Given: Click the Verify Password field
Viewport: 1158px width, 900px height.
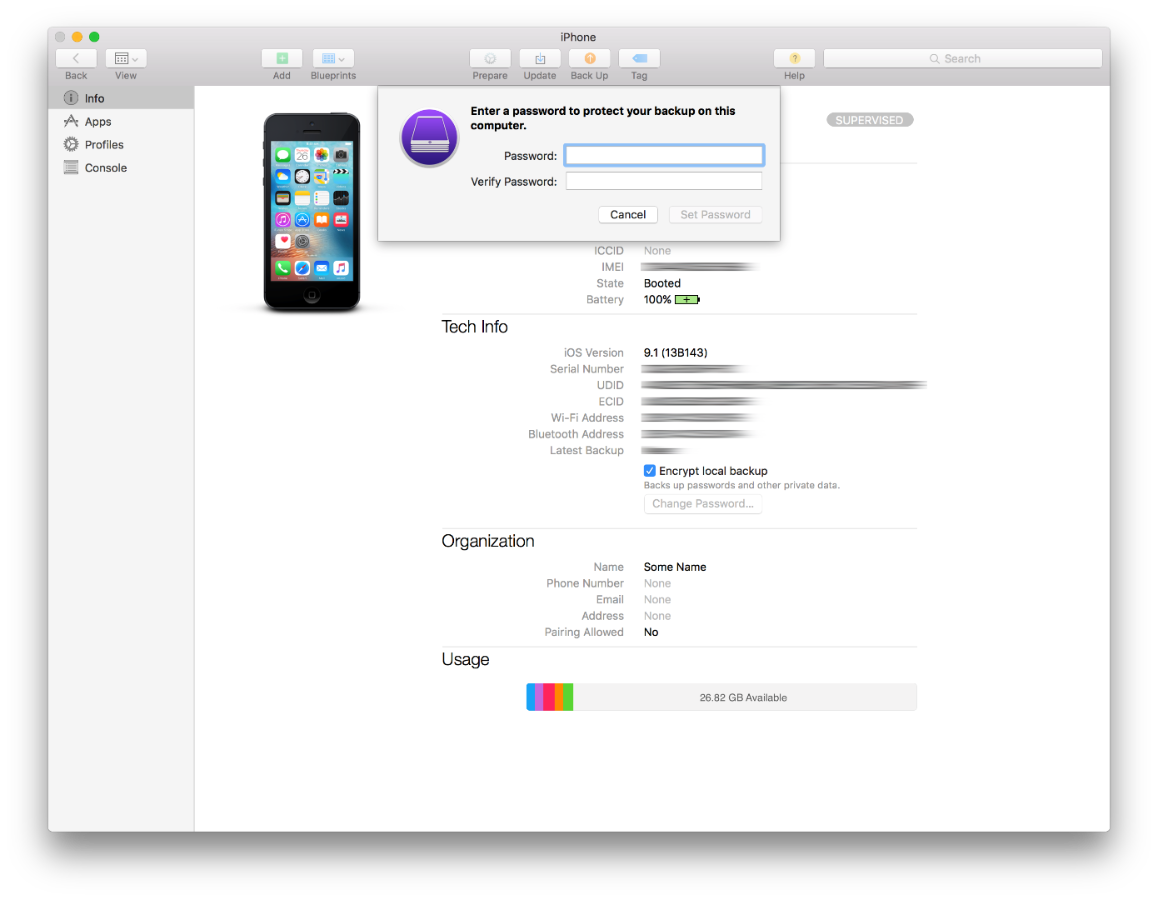Looking at the screenshot, I should tap(664, 181).
